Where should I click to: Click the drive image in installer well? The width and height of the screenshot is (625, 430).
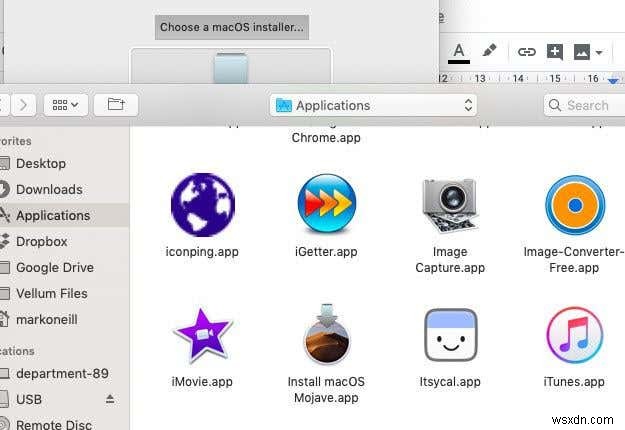coord(231,68)
